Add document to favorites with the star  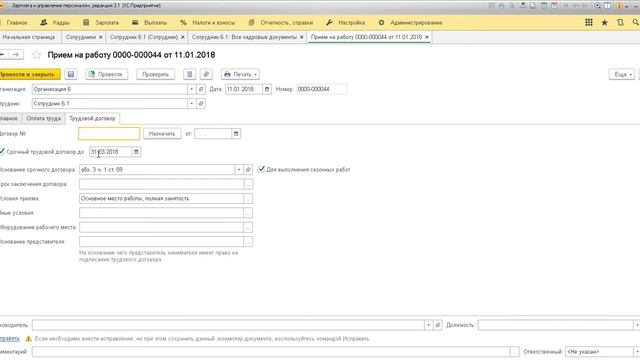[x=36, y=55]
